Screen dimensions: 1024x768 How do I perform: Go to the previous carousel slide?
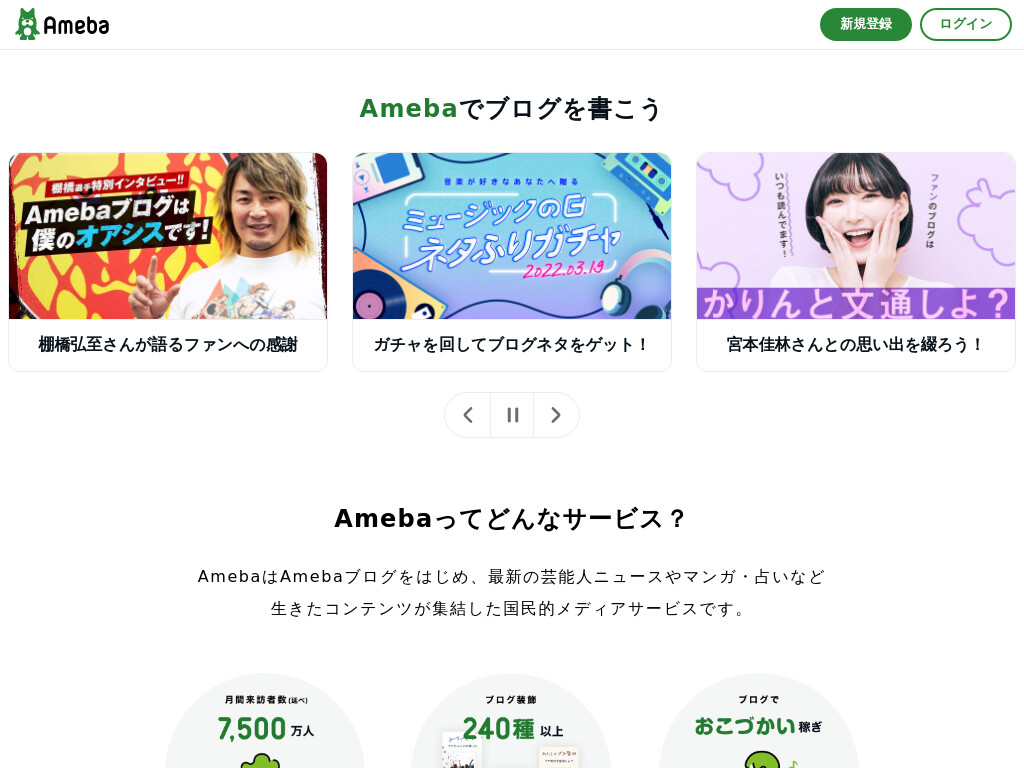[468, 415]
